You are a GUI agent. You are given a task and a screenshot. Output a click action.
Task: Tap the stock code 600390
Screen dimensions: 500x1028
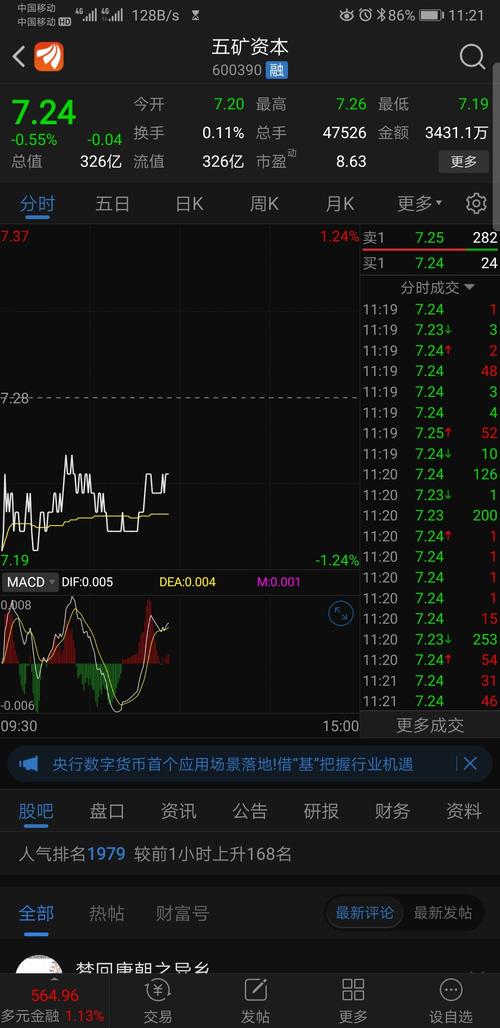tap(237, 70)
